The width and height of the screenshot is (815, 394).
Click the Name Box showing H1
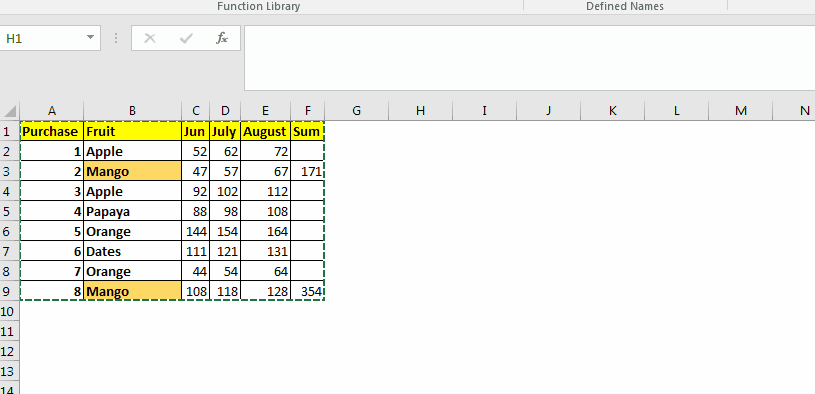coord(43,38)
